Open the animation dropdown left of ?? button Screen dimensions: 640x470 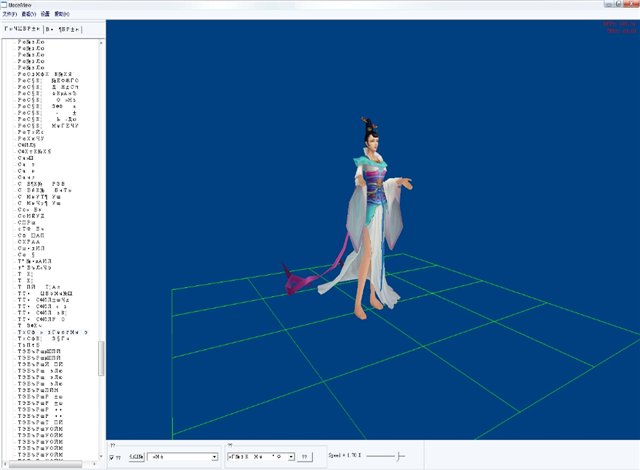coord(261,457)
